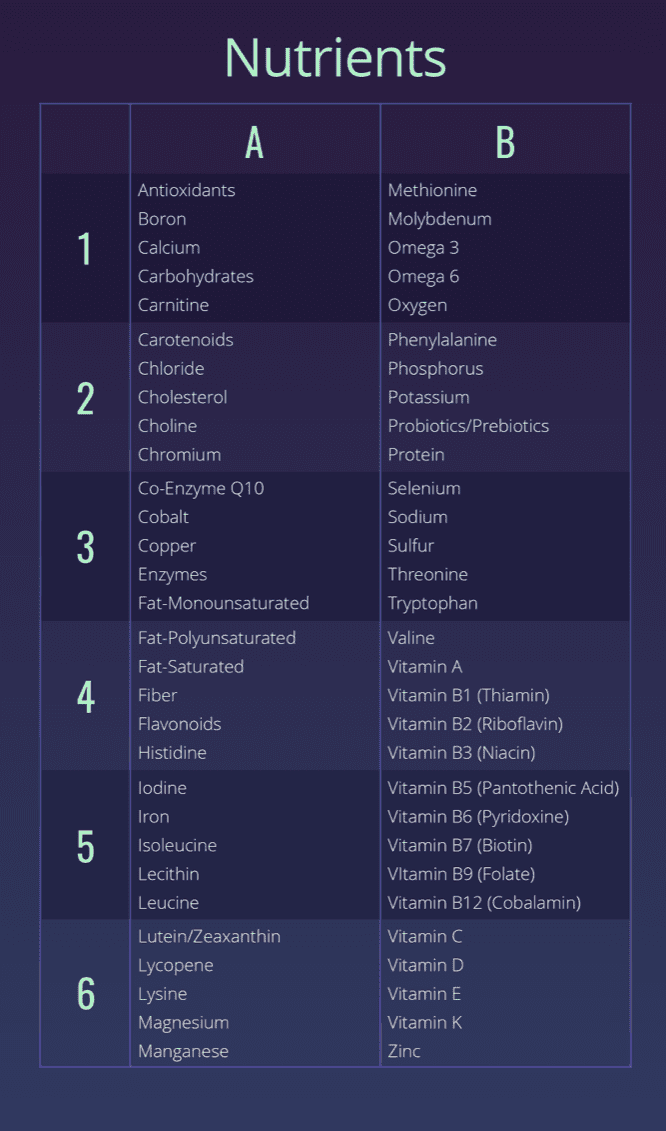The image size is (666, 1131).
Task: Click the Nutrients title heading
Action: coord(336,58)
